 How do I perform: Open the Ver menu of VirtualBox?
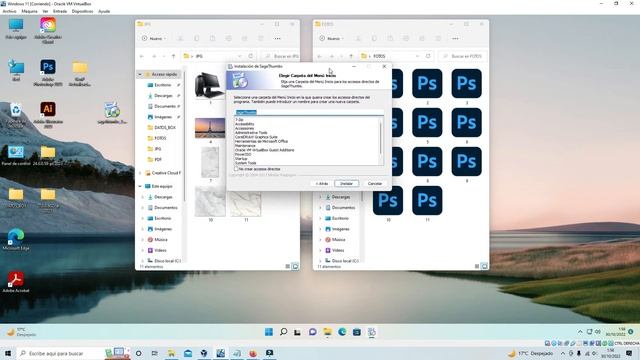[45, 11]
